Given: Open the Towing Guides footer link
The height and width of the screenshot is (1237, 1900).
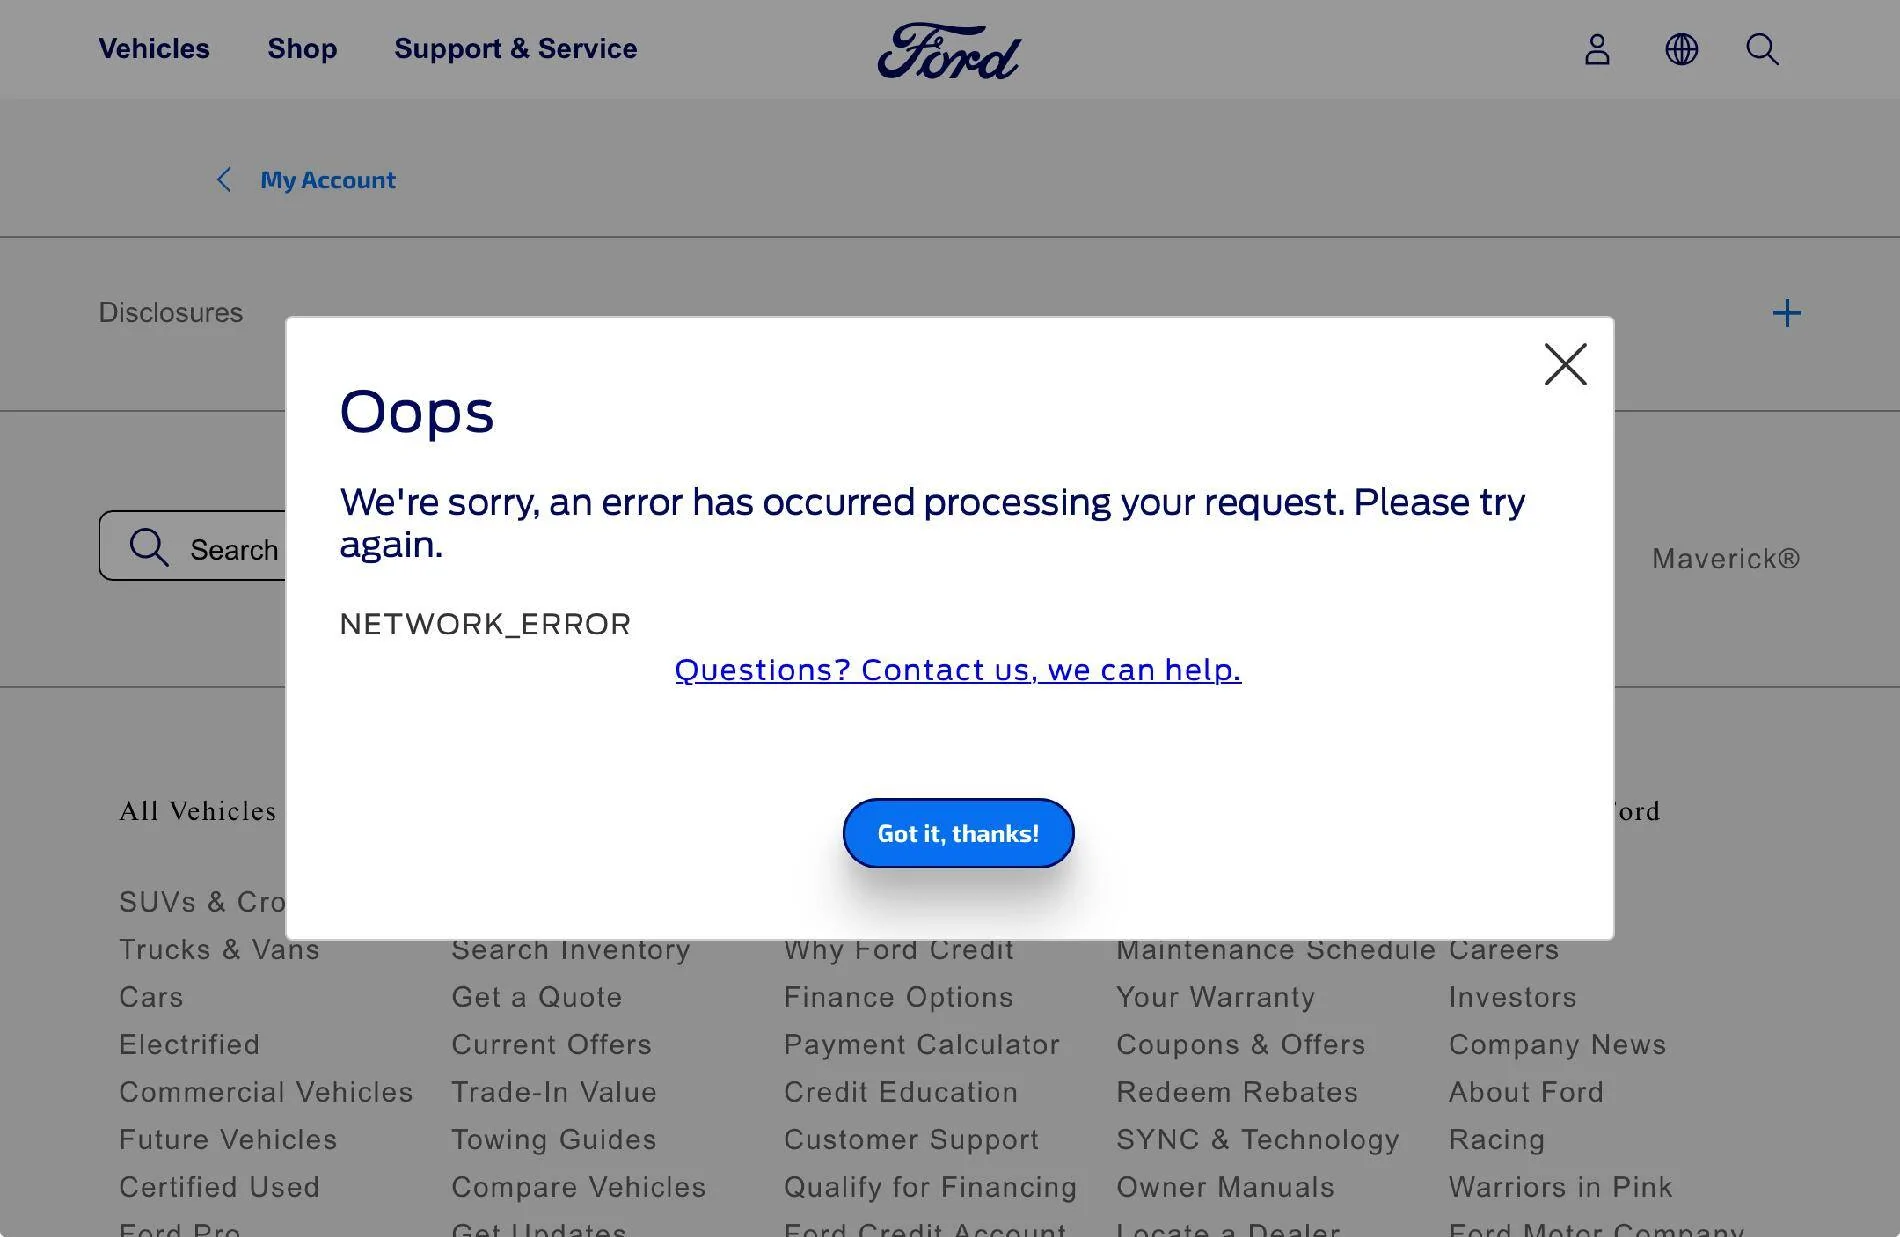Looking at the screenshot, I should click(553, 1139).
